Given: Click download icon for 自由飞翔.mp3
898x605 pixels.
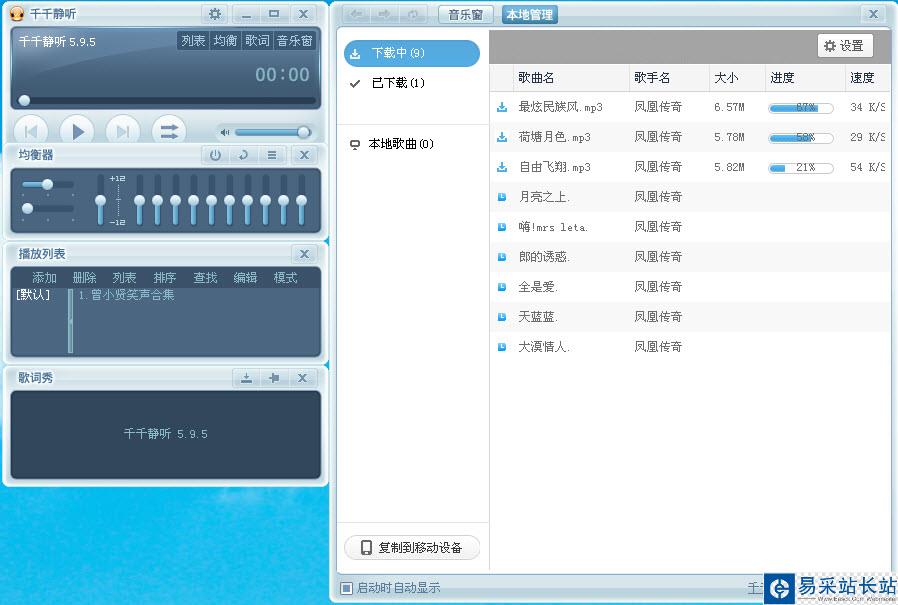Looking at the screenshot, I should (x=502, y=167).
